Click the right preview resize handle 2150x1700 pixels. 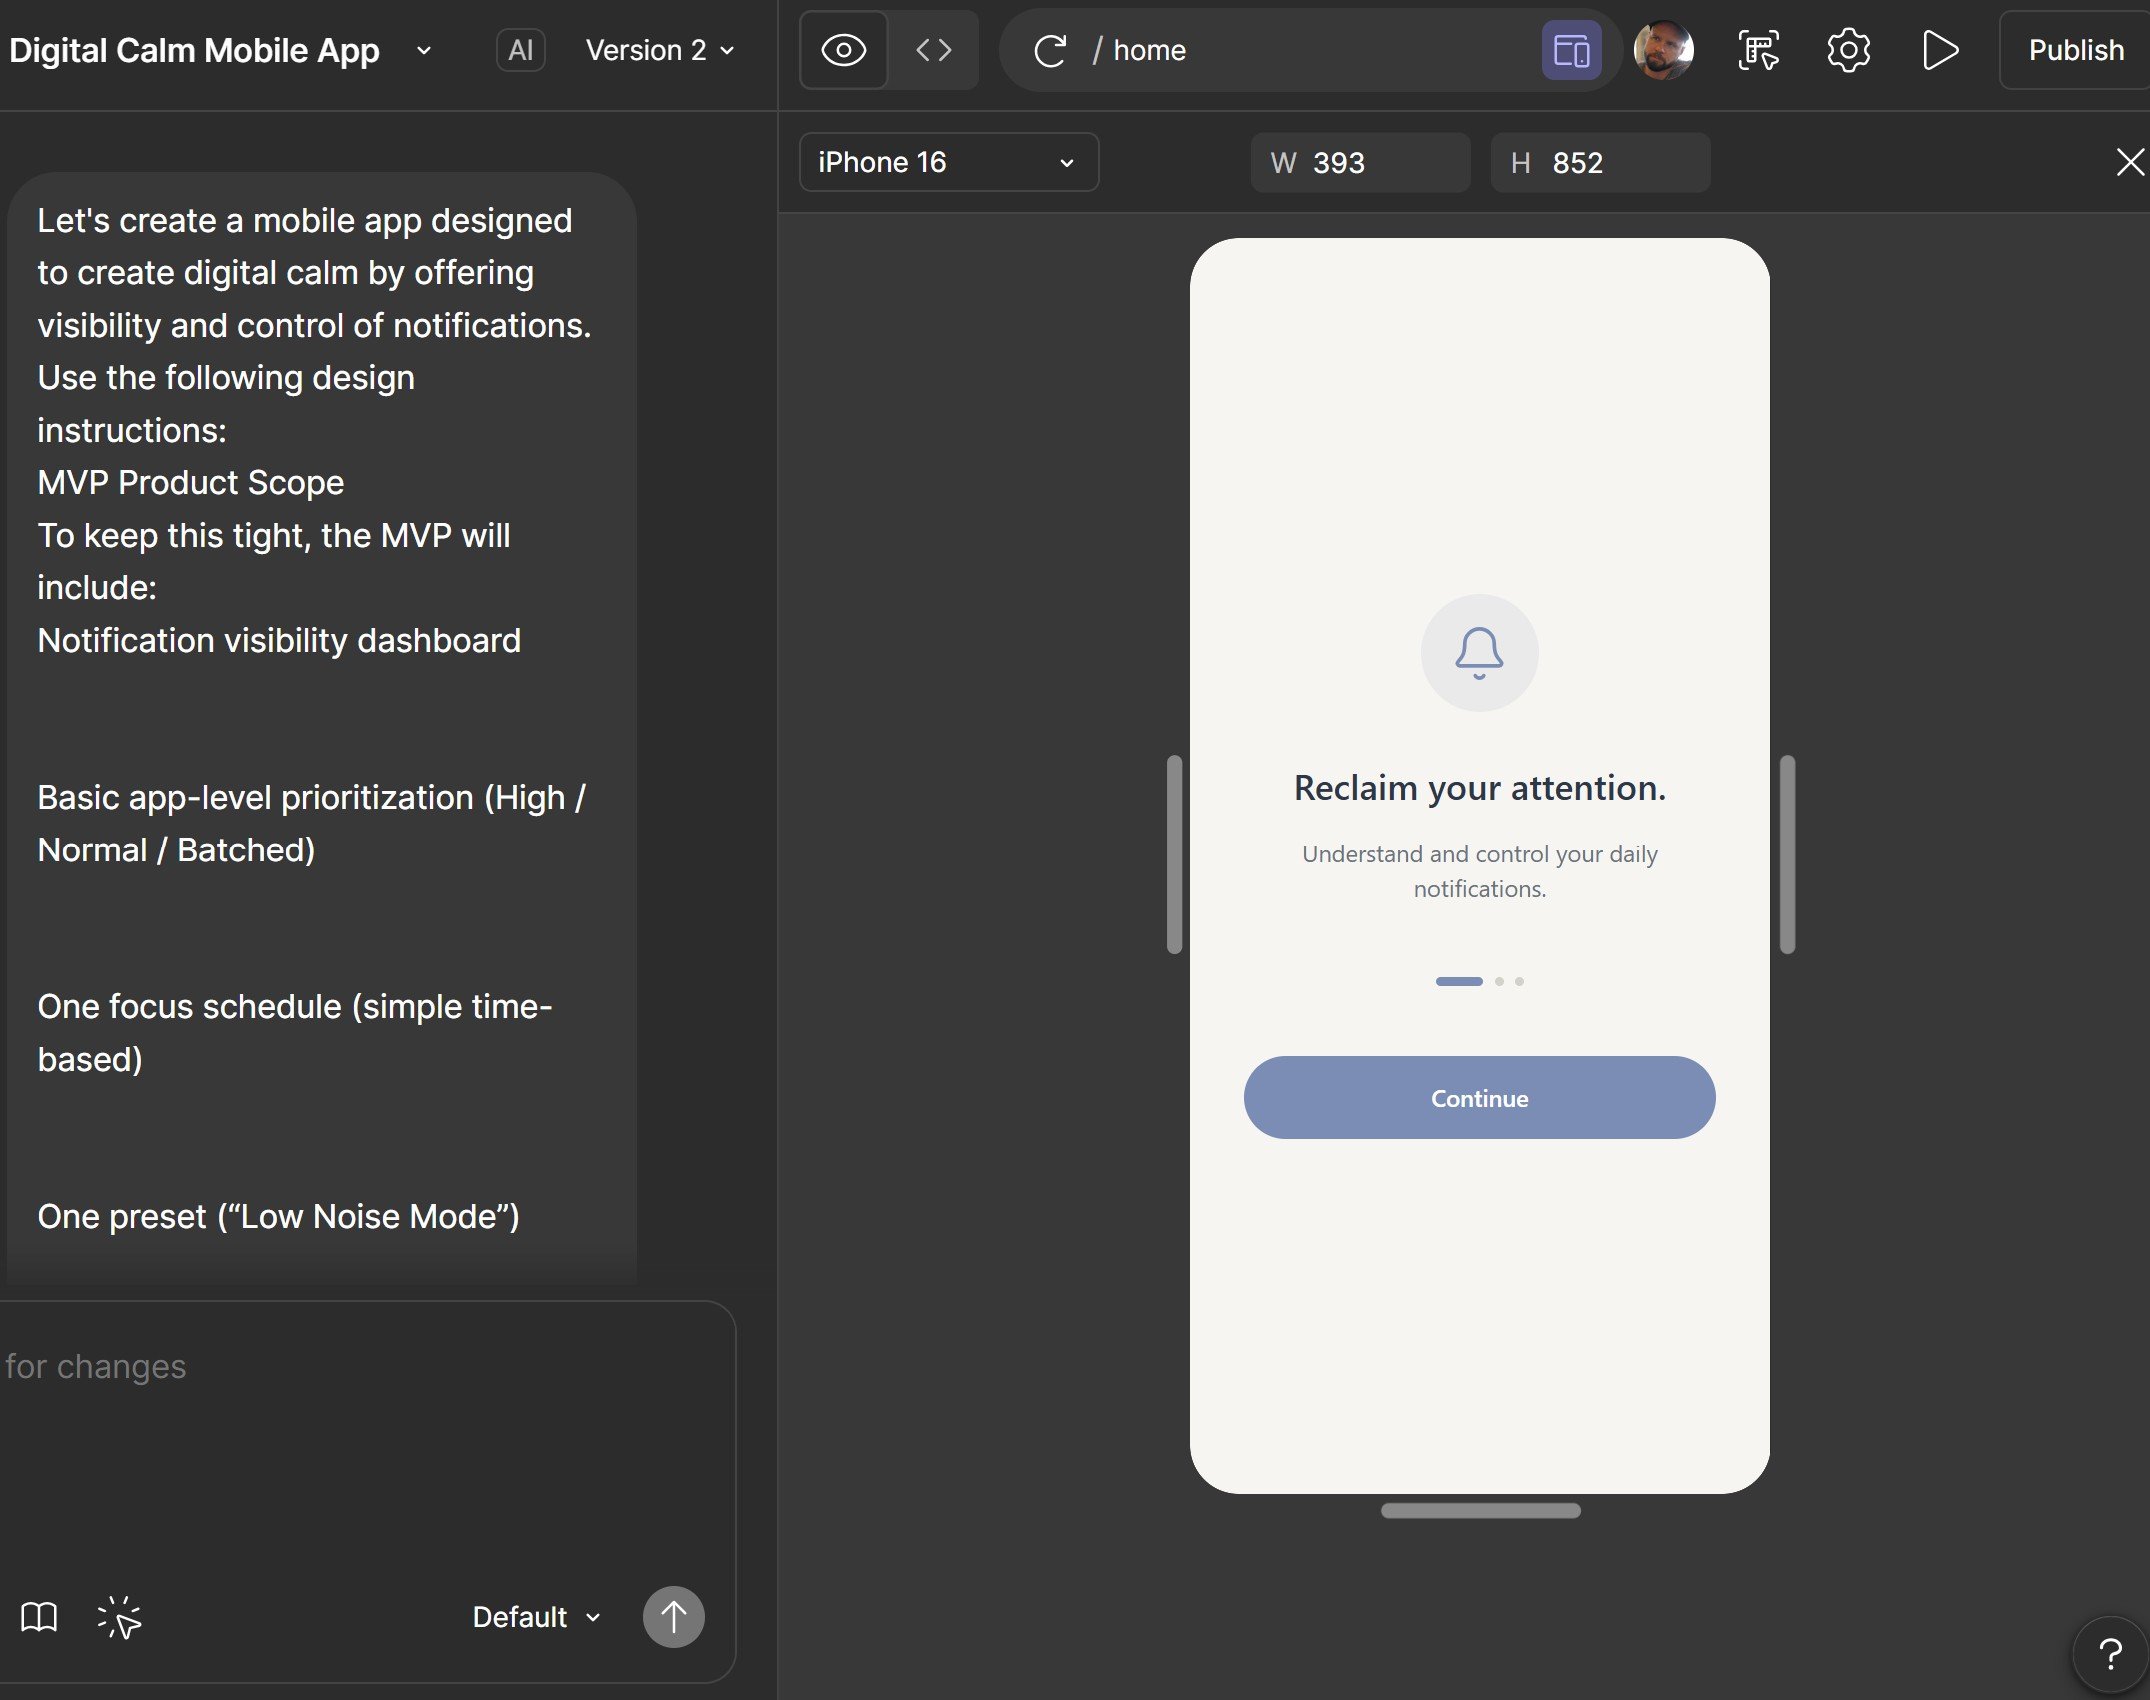pyautogui.click(x=1787, y=855)
